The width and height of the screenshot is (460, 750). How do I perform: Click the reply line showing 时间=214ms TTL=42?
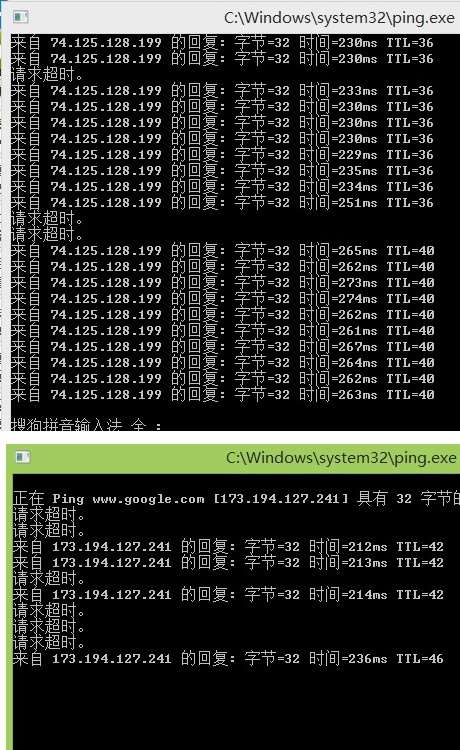click(x=228, y=595)
